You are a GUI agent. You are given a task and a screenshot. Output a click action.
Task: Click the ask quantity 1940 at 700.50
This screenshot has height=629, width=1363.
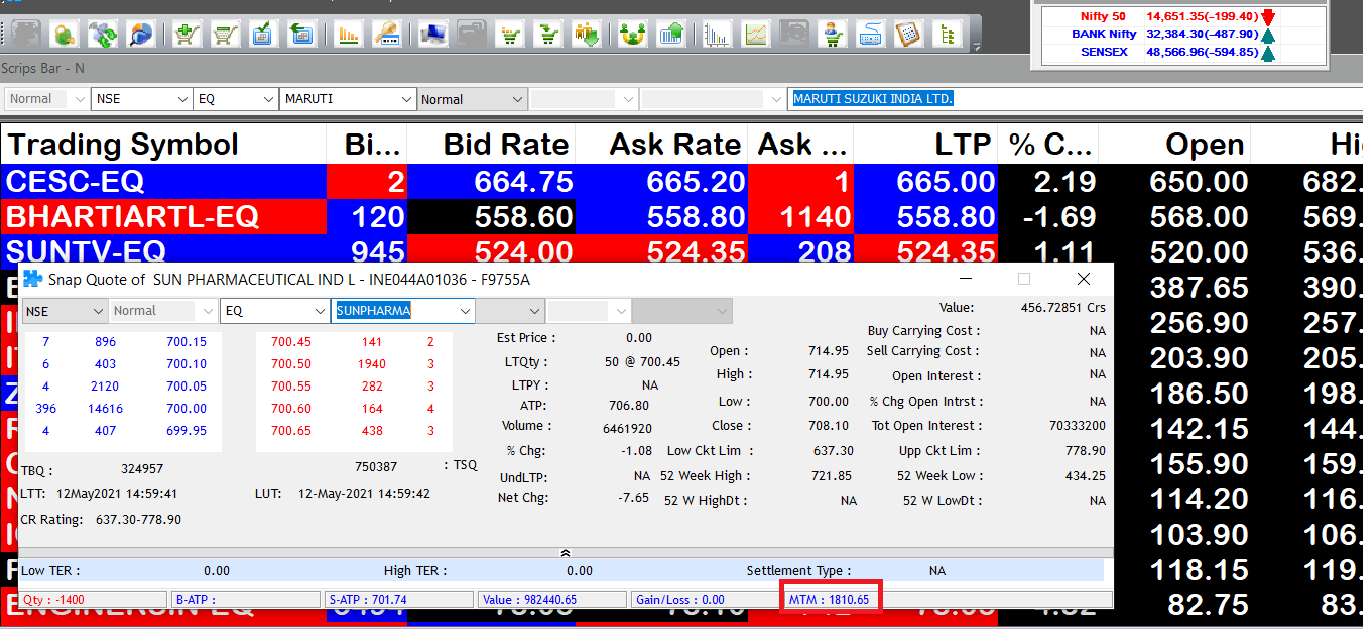pyautogui.click(x=371, y=364)
